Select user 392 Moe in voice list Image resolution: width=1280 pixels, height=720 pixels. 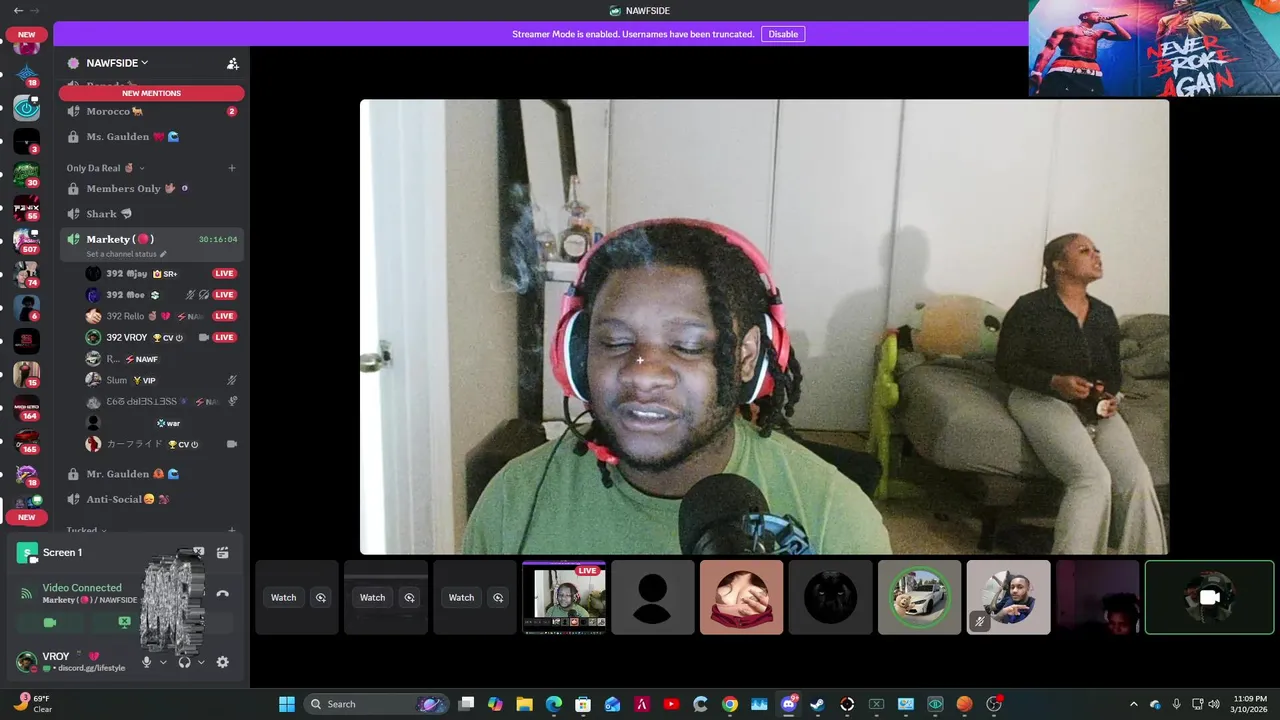(161, 295)
